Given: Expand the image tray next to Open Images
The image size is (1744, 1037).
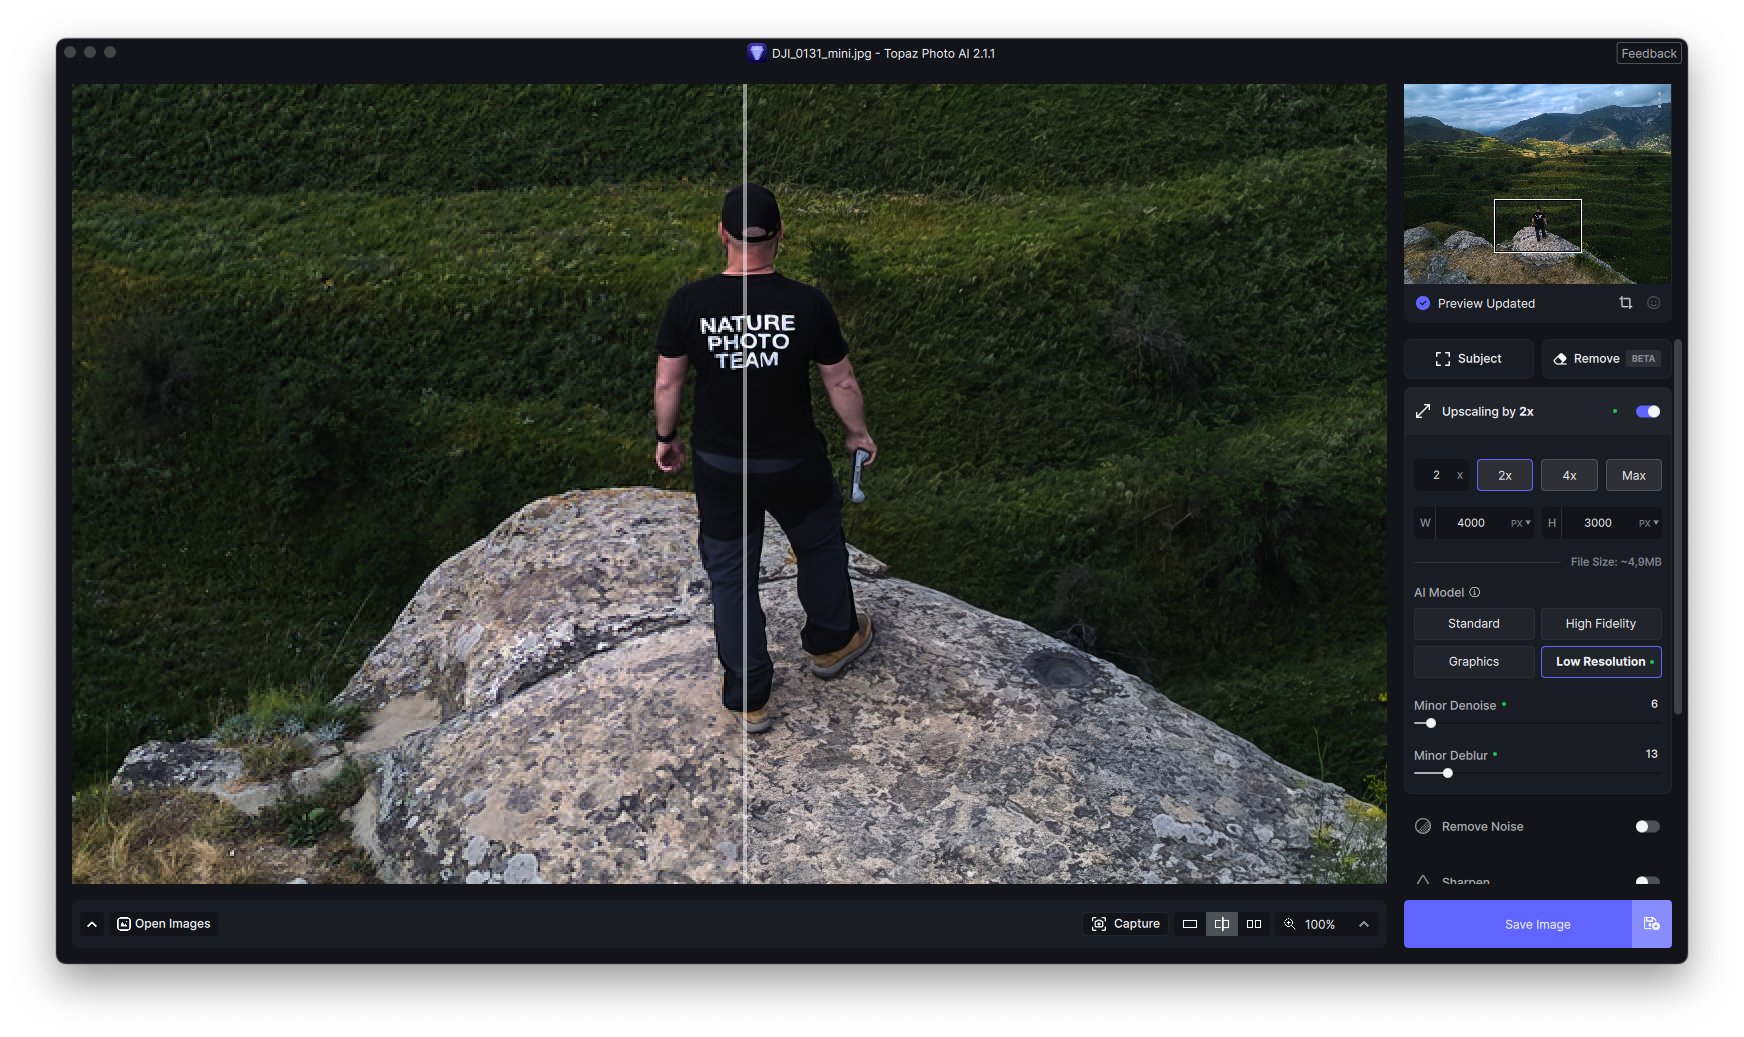Looking at the screenshot, I should 92,924.
